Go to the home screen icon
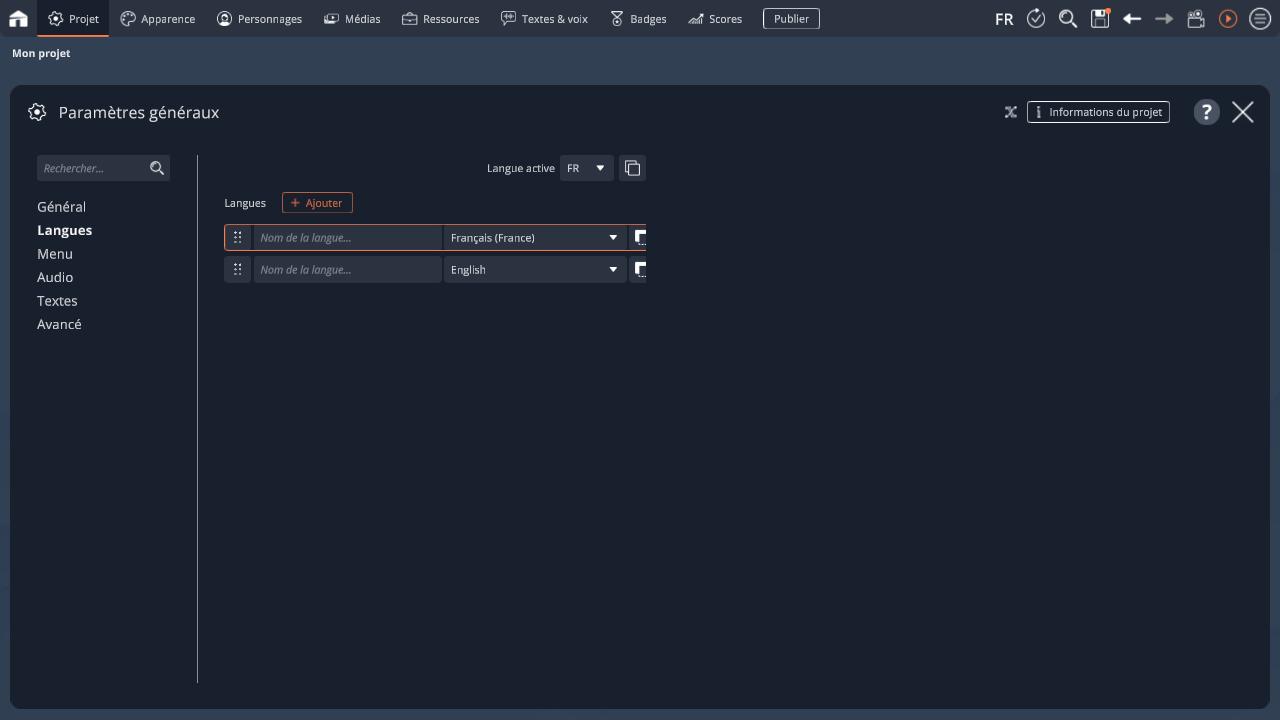Viewport: 1280px width, 720px height. click(x=18, y=18)
